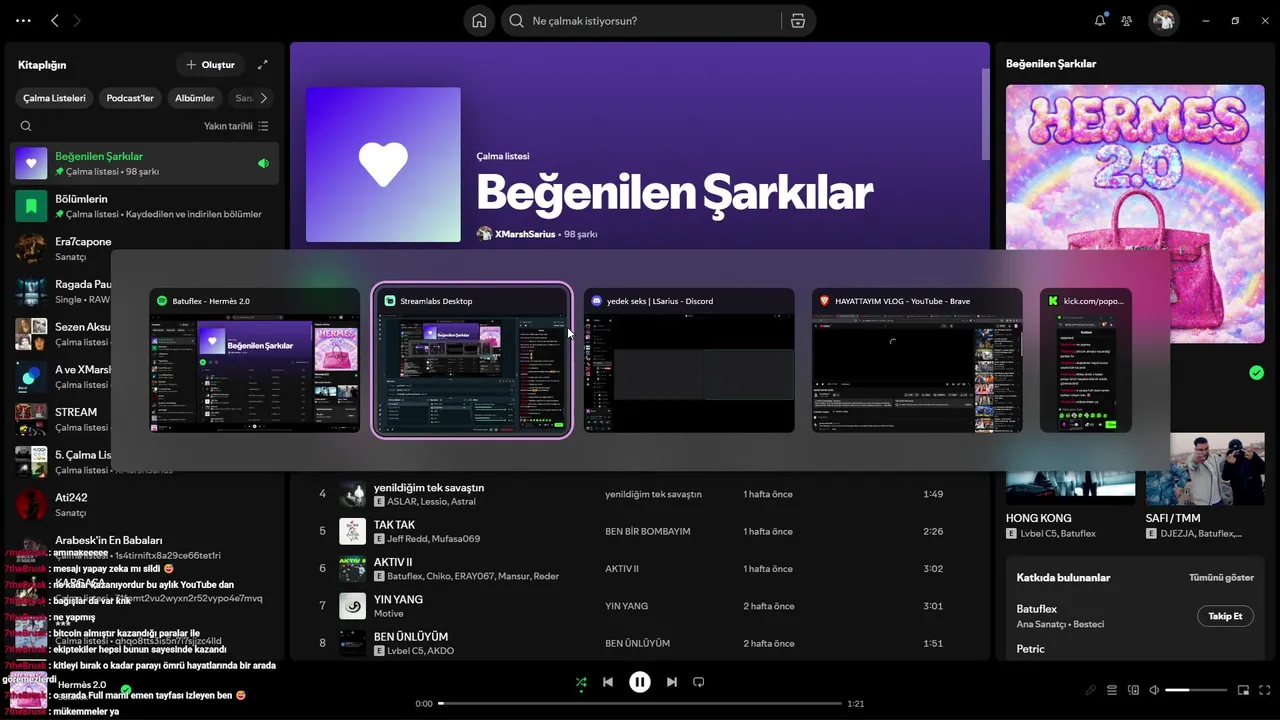Expand the library to full view
Screen dimensions: 1280x720
click(x=263, y=65)
